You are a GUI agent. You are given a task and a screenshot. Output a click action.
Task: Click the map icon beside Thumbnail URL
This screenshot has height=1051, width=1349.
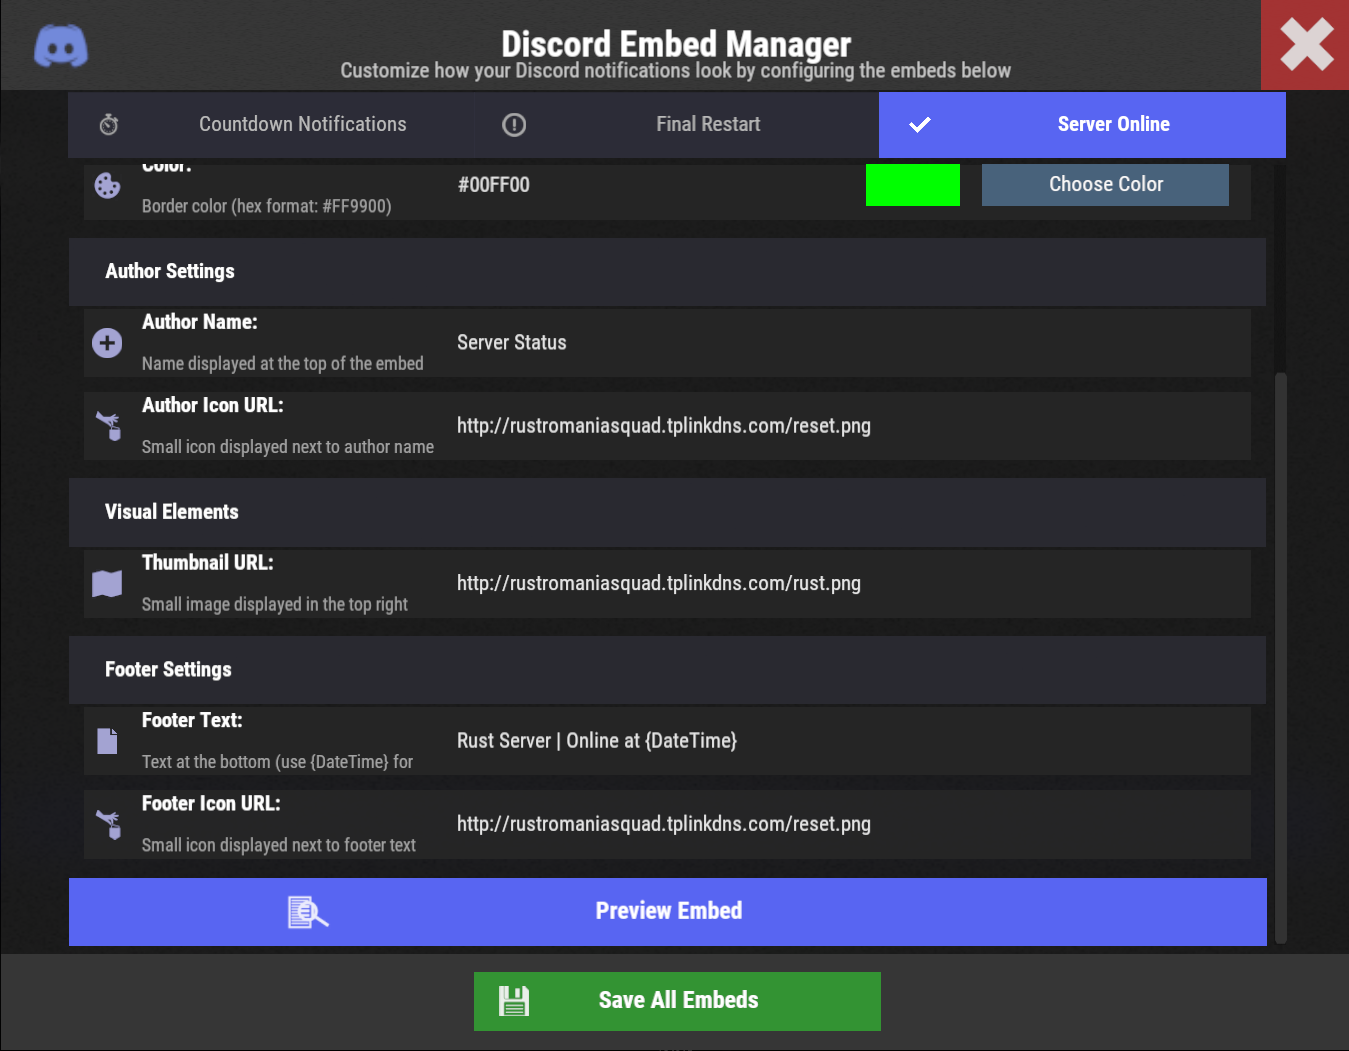coord(107,584)
